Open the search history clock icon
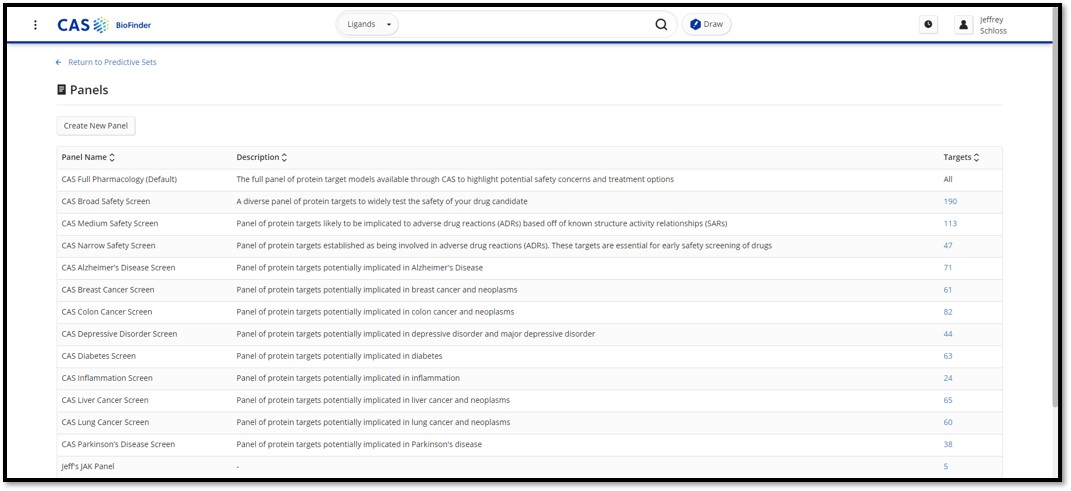1071x491 pixels. coord(928,25)
